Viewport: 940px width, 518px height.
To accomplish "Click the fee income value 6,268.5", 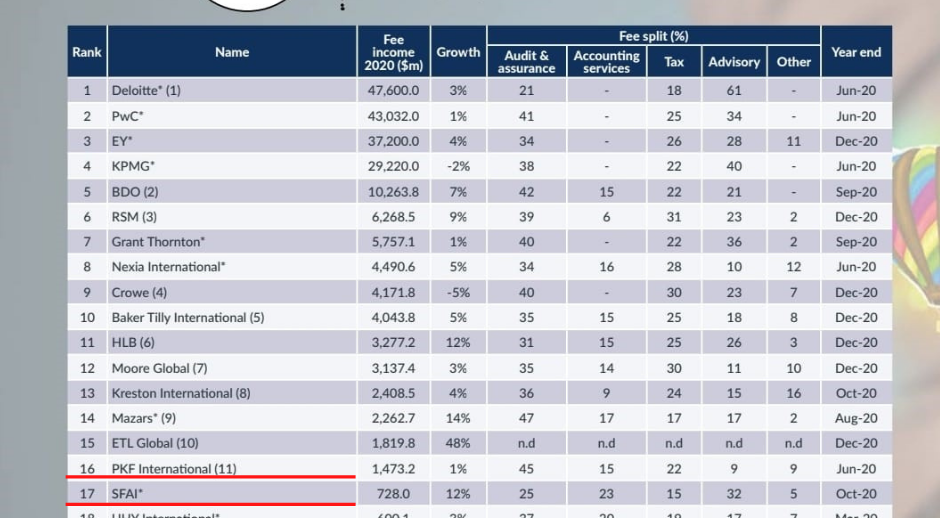I will pyautogui.click(x=393, y=216).
